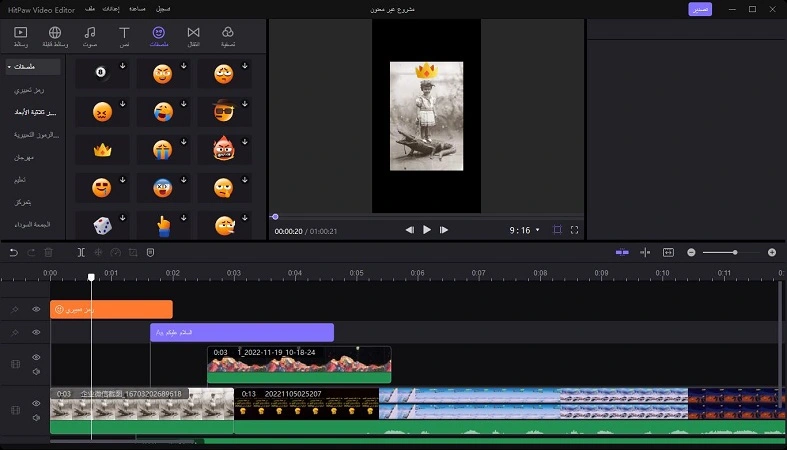Screen dimensions: 787x450
Task: Pin the purple text track
Action: (15, 332)
